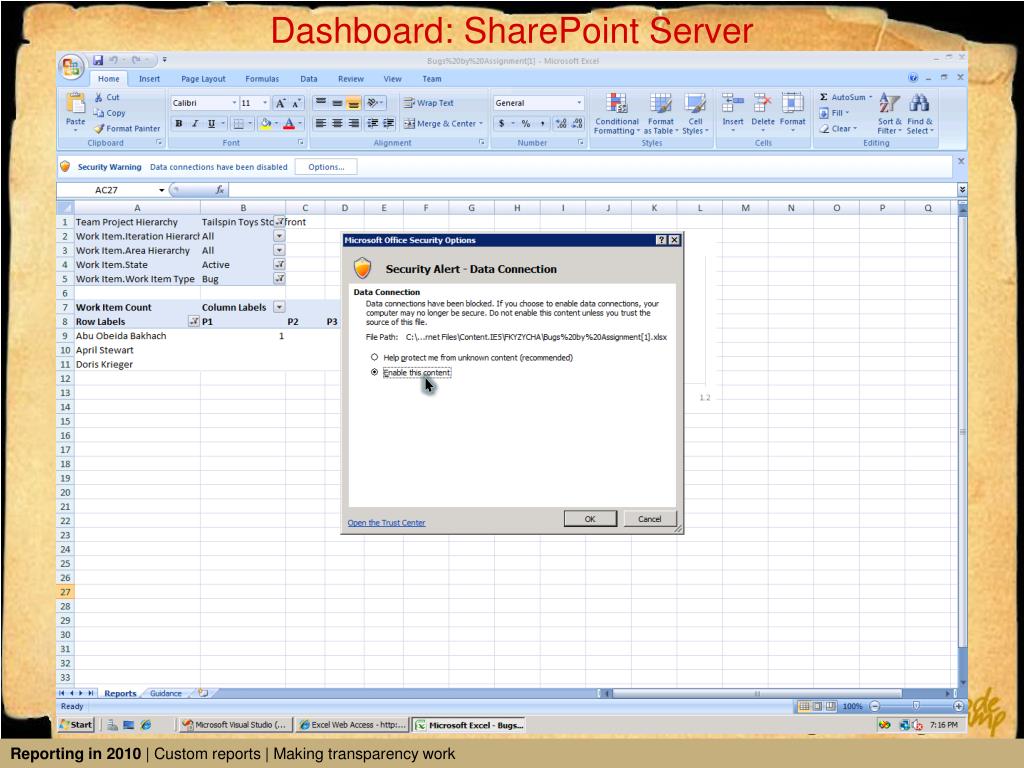Screen dimensions: 1024x768
Task: Click AutoSum in the Editing group
Action: point(846,97)
